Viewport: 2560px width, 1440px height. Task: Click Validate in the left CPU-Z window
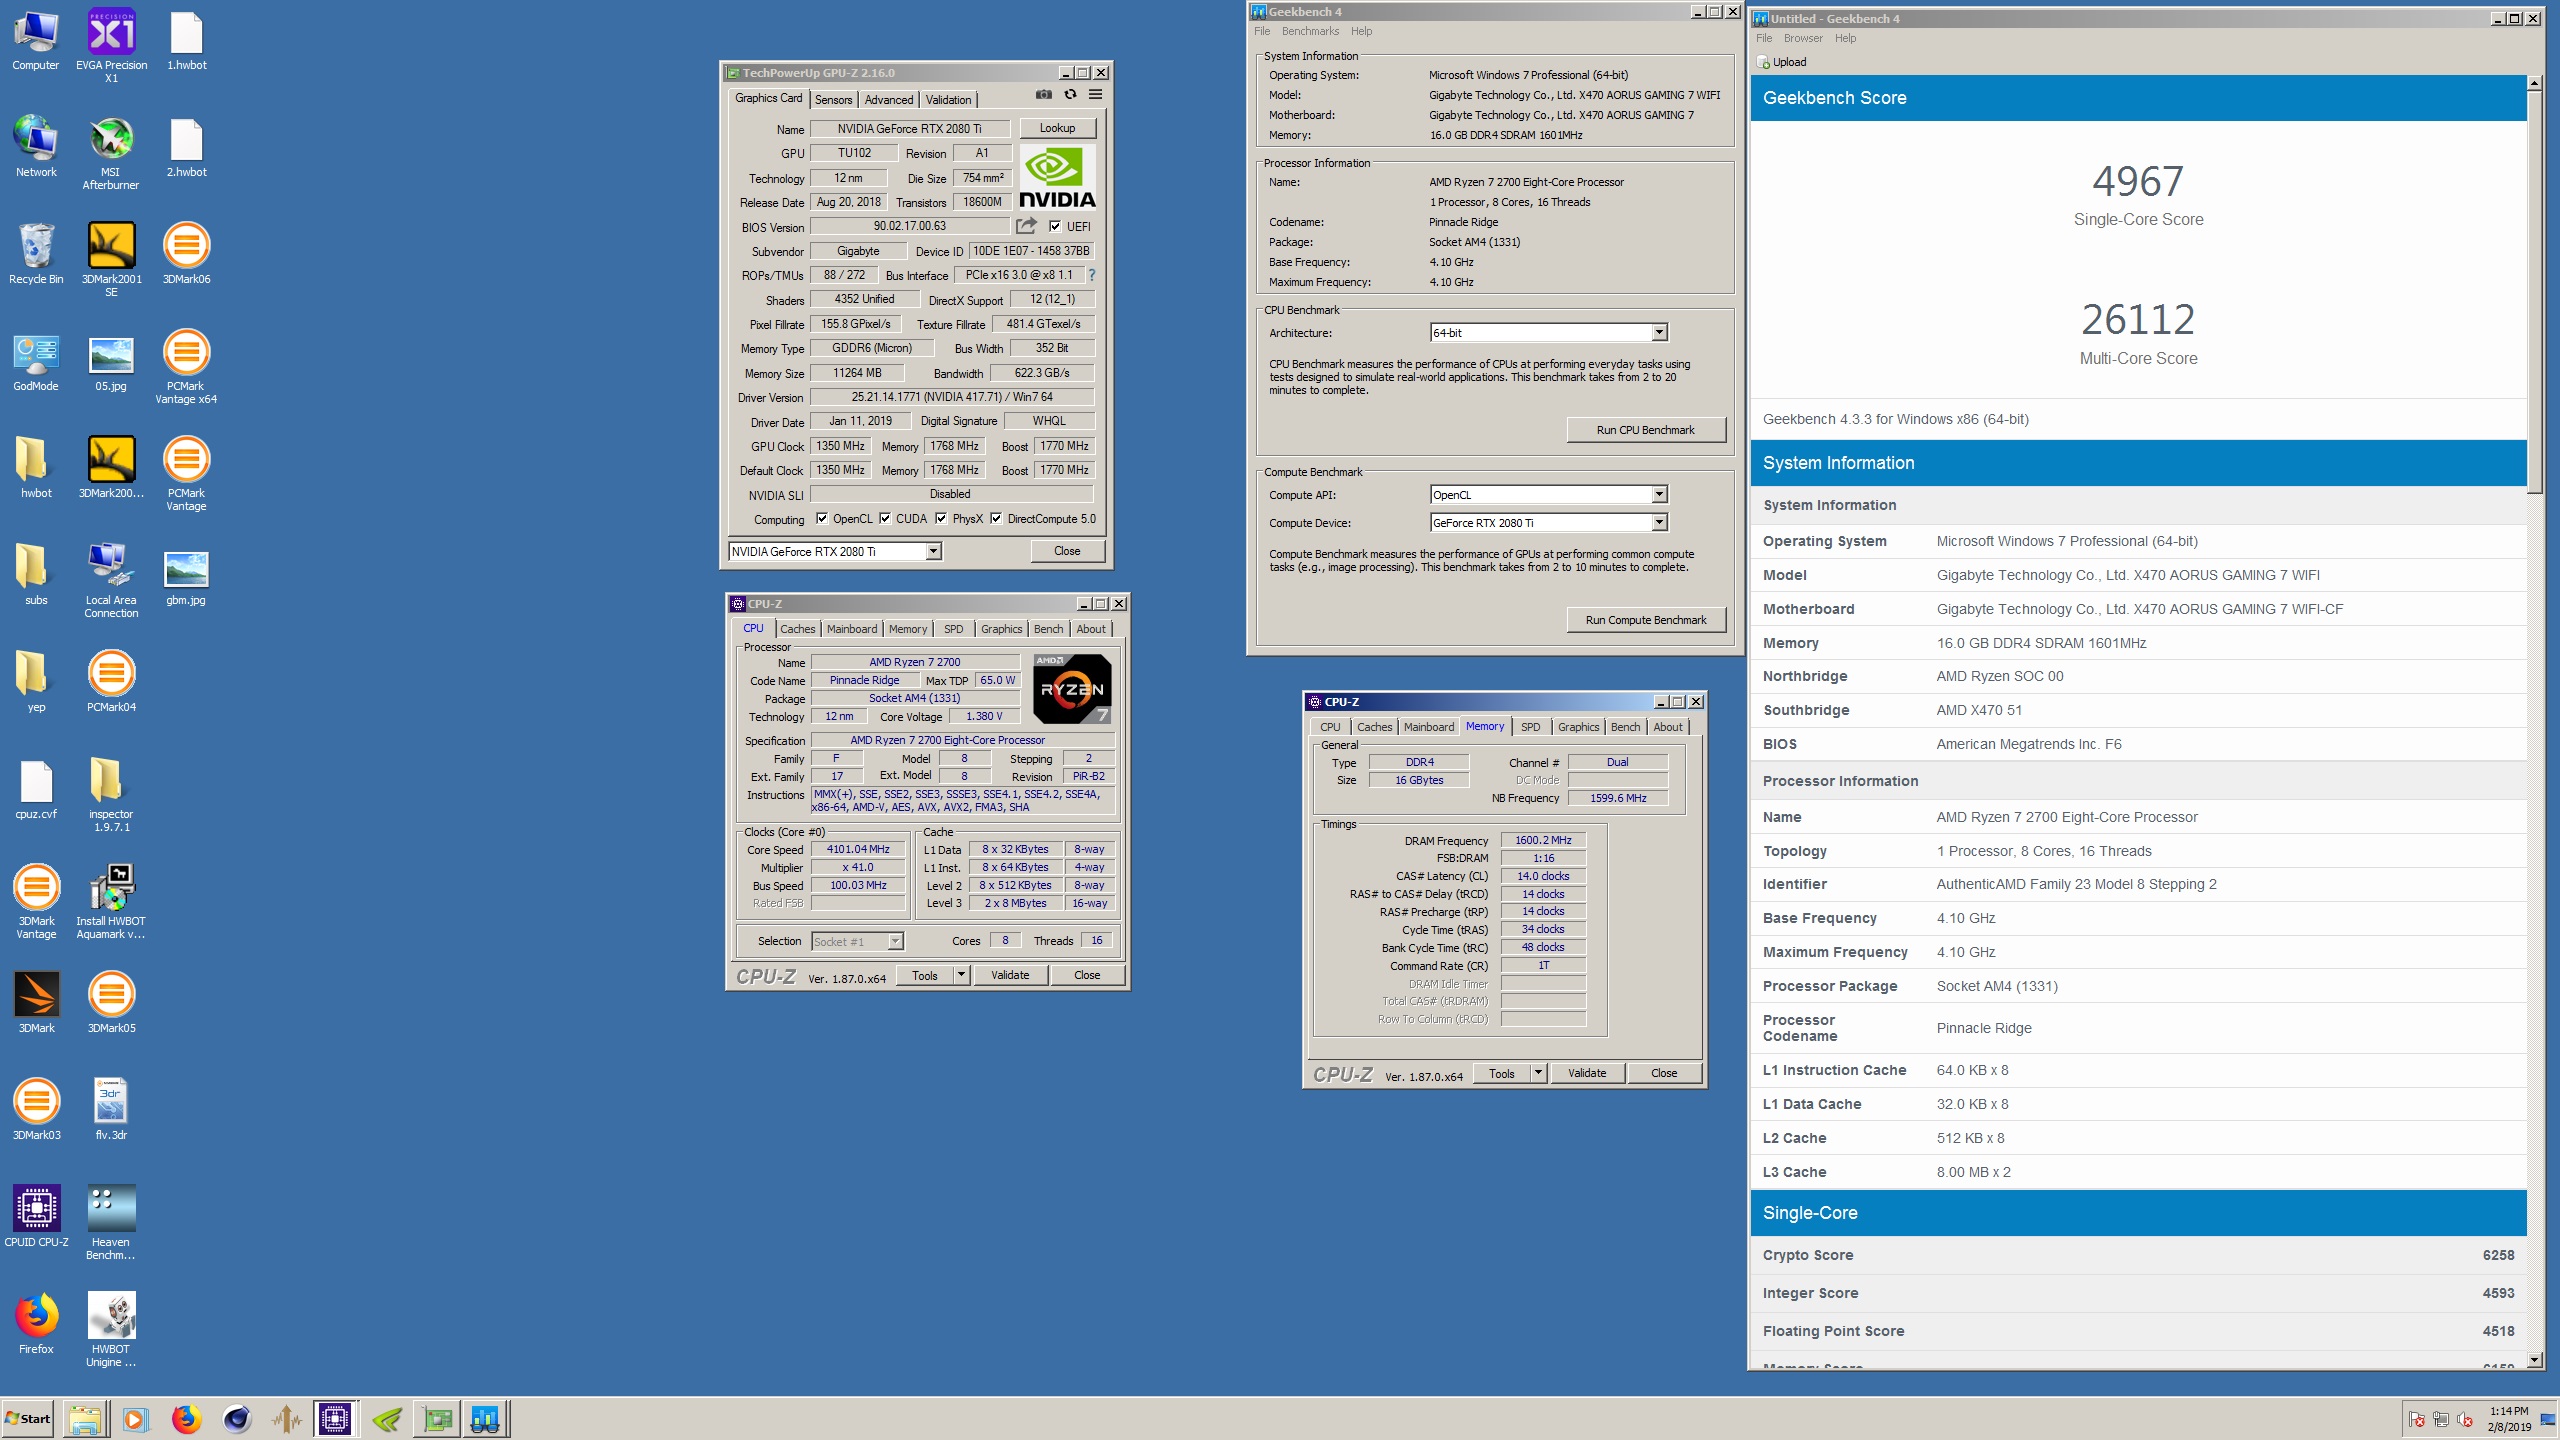(x=1010, y=975)
